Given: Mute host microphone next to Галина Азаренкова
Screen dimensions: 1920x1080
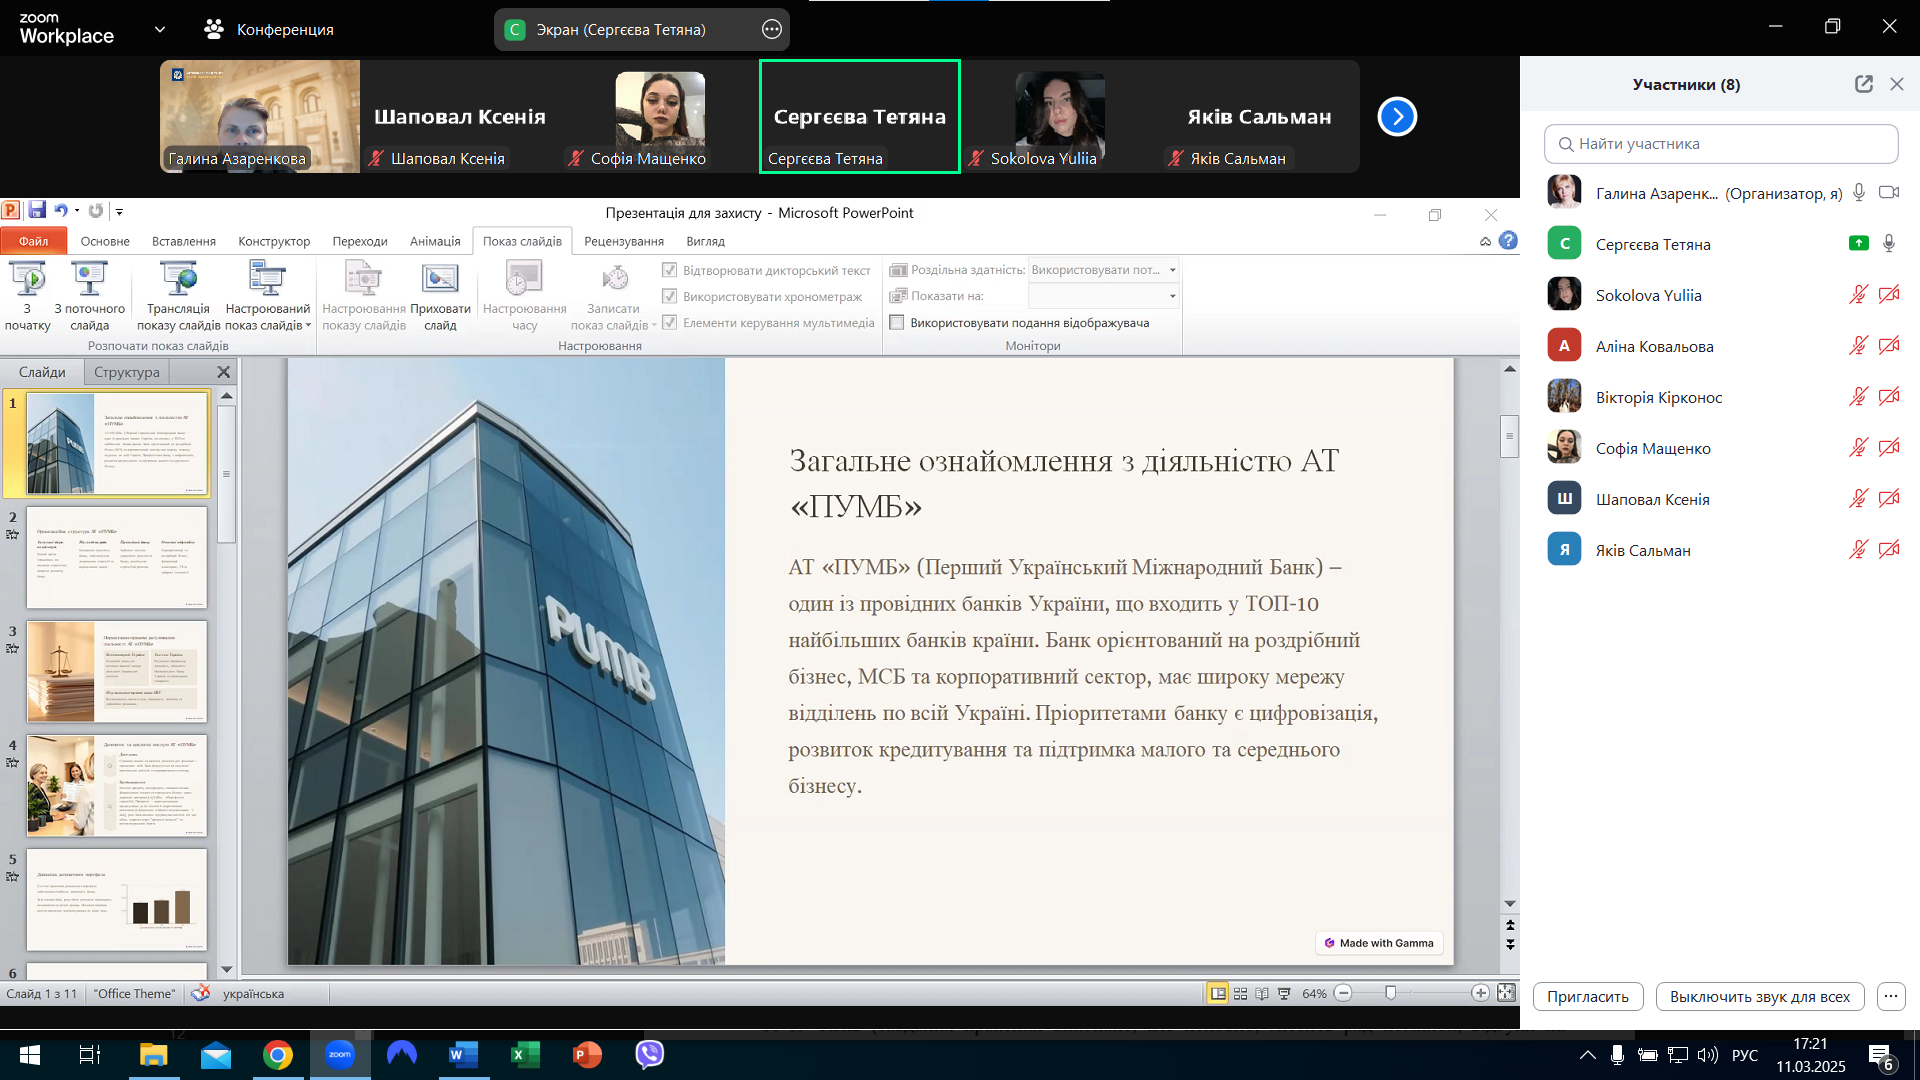Looking at the screenshot, I should click(x=1858, y=192).
